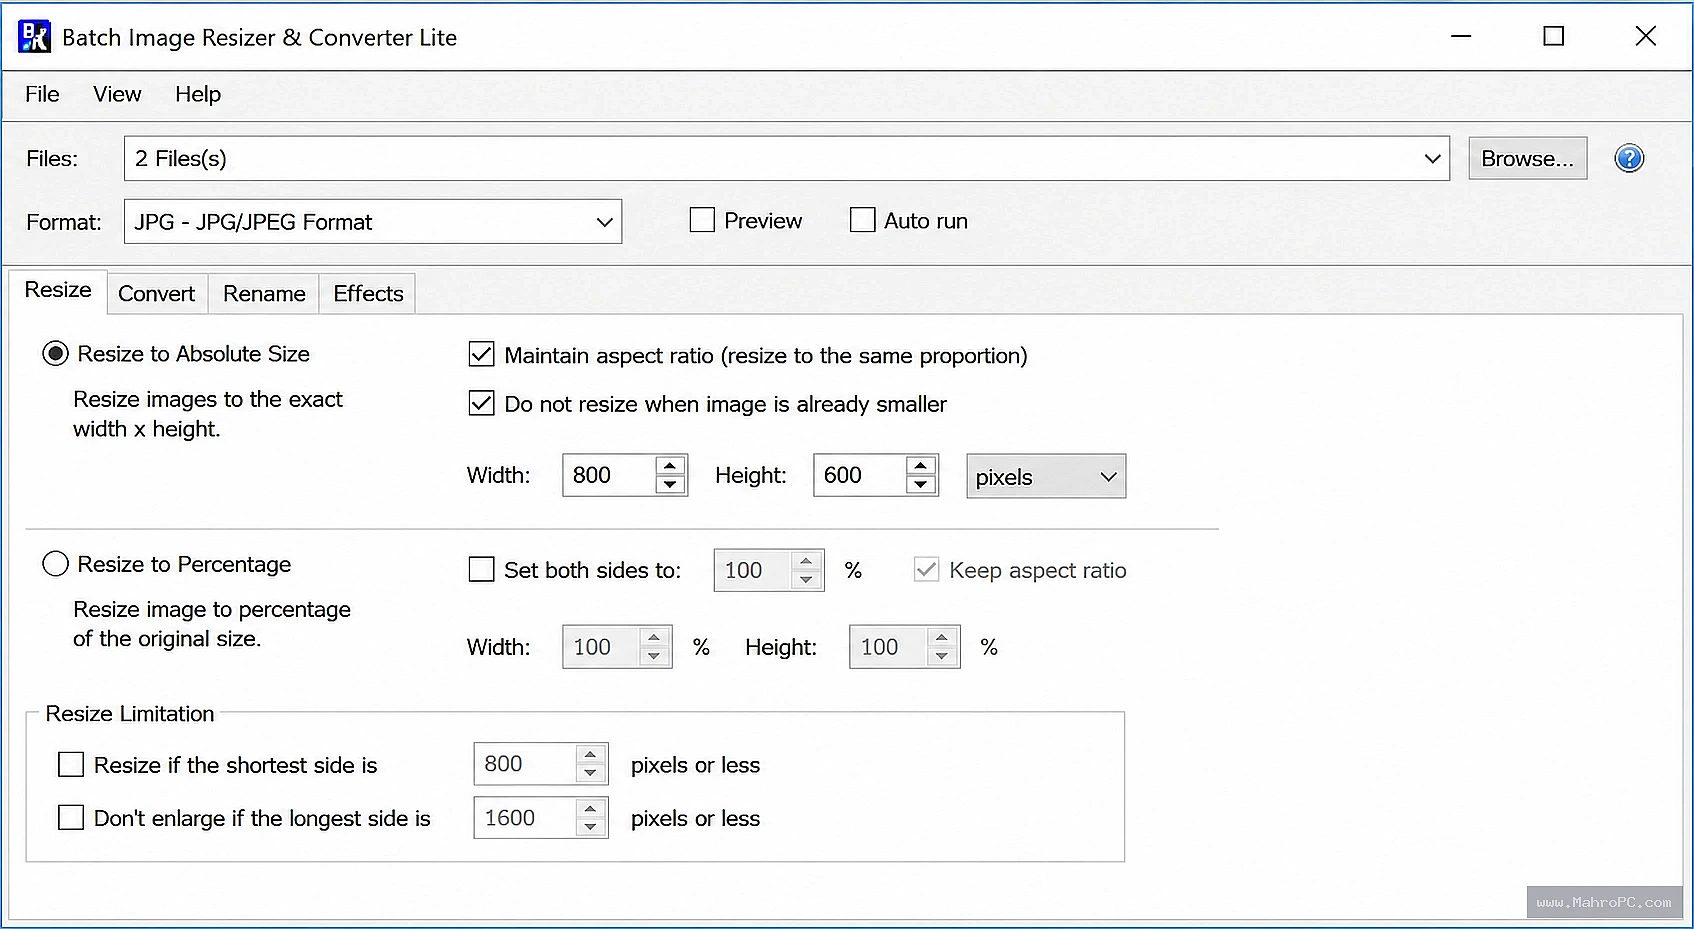Decrease absolute Width with down arrow
1694x929 pixels.
pyautogui.click(x=670, y=485)
